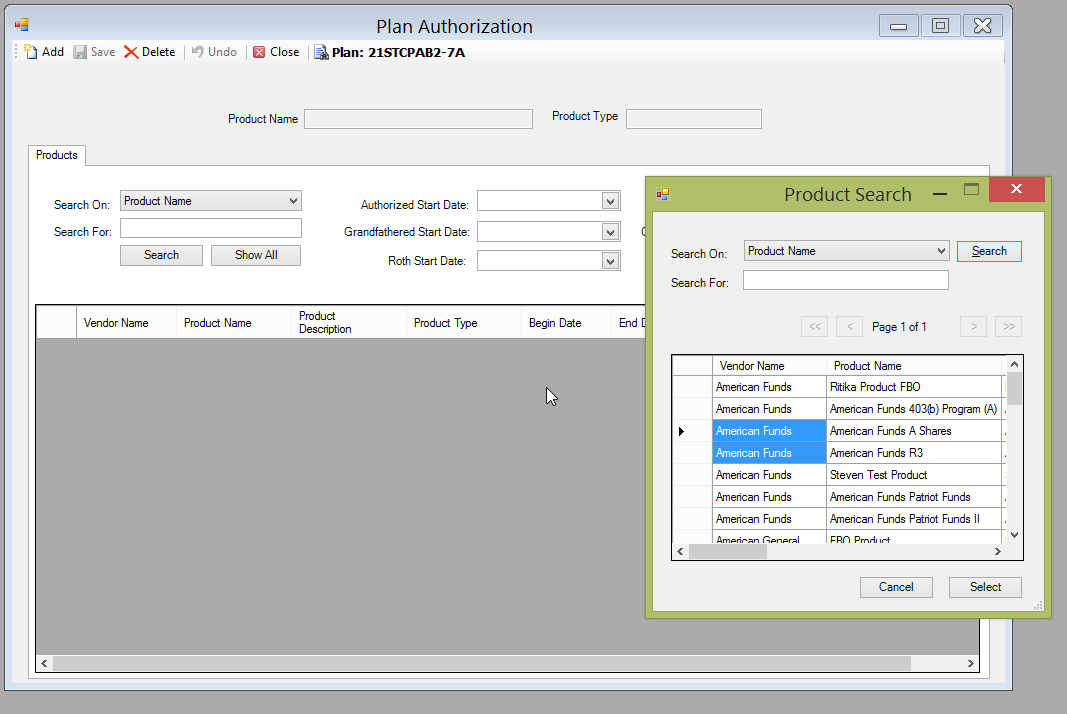Viewport: 1067px width, 714px height.
Task: Click the Undo arrow icon
Action: pyautogui.click(x=198, y=51)
